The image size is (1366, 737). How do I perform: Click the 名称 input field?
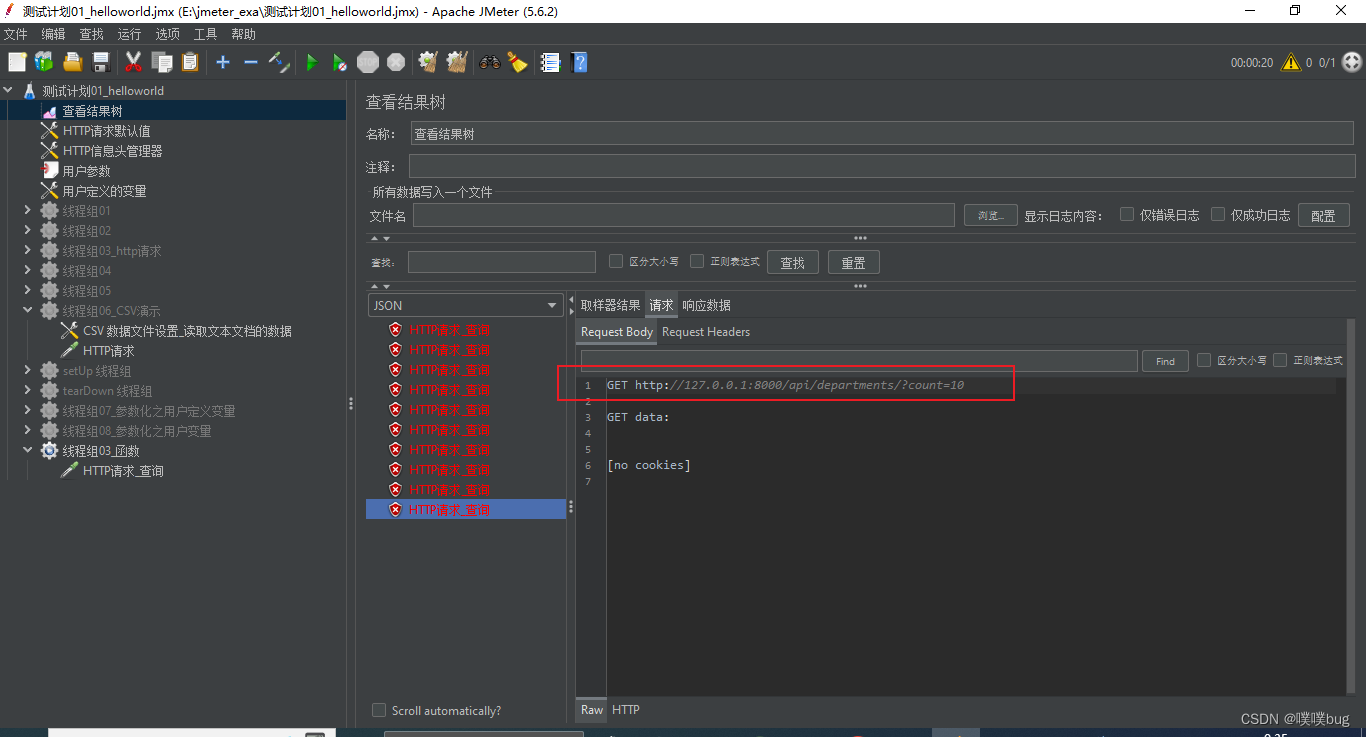(x=883, y=134)
